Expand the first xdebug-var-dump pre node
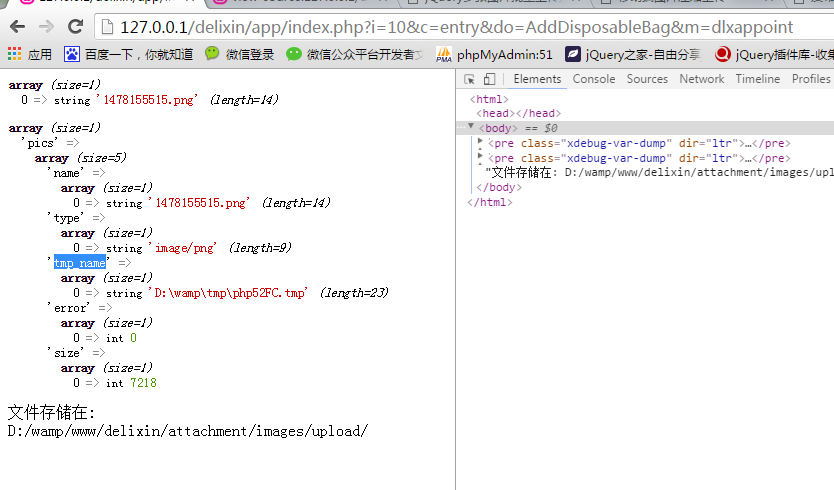Screen dimensions: 834x490 [x=481, y=143]
